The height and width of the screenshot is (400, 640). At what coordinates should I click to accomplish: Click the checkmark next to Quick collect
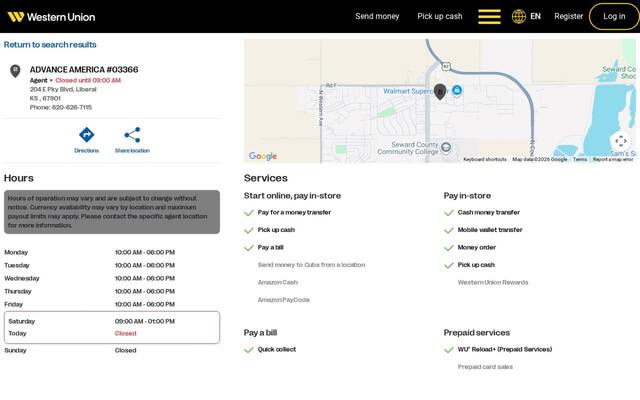pos(249,350)
